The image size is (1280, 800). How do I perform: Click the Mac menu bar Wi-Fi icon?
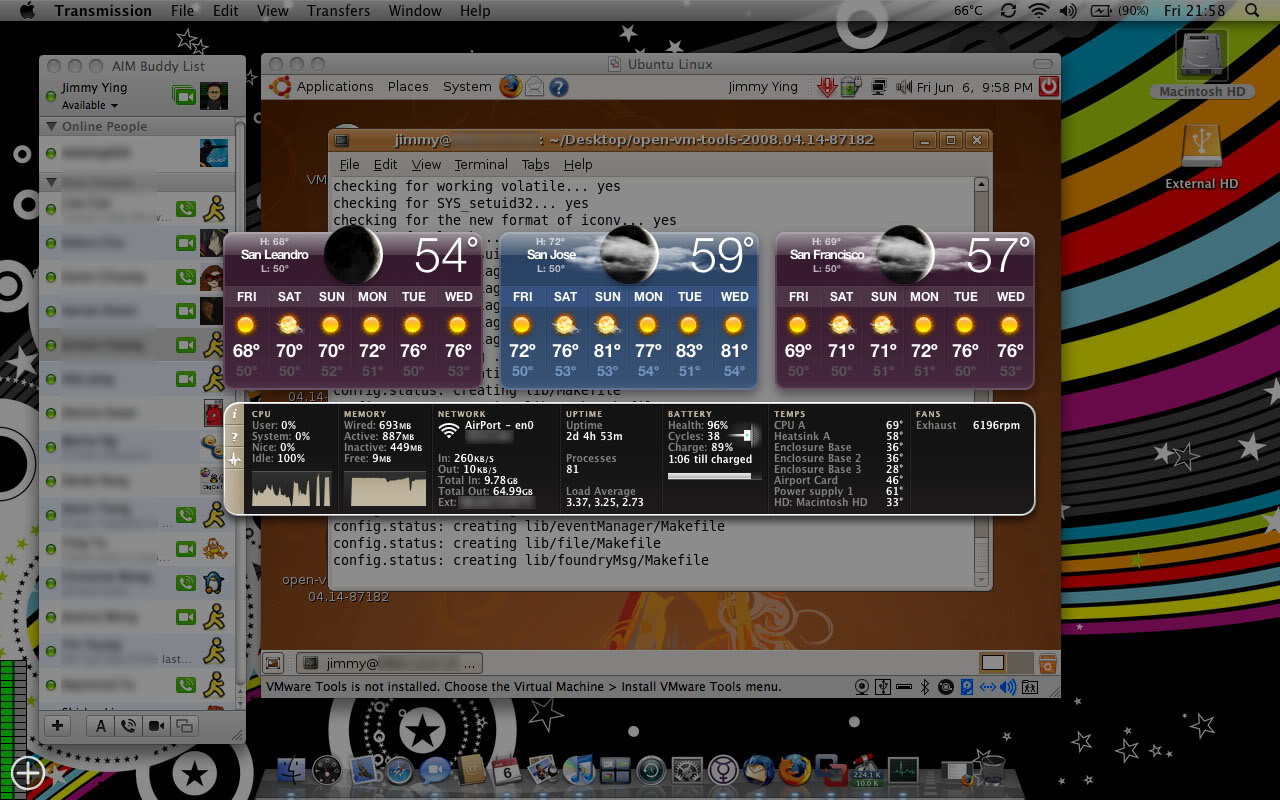(x=1038, y=11)
